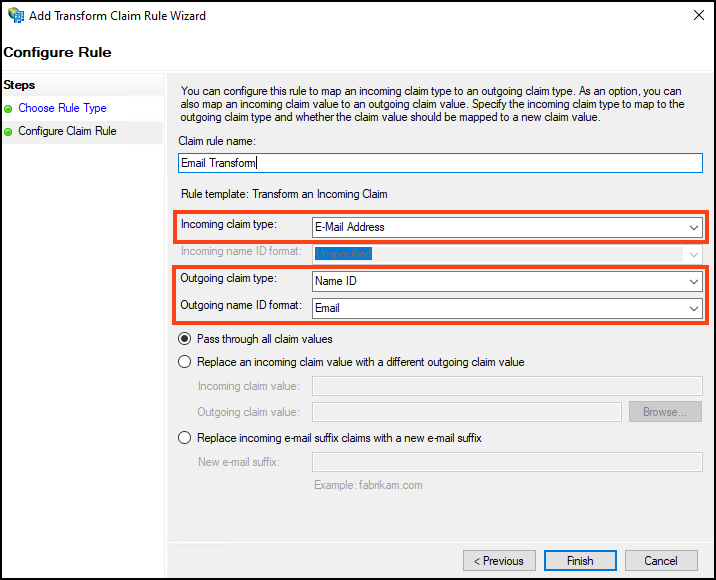Open the Outgoing claim type dropdown

click(507, 281)
